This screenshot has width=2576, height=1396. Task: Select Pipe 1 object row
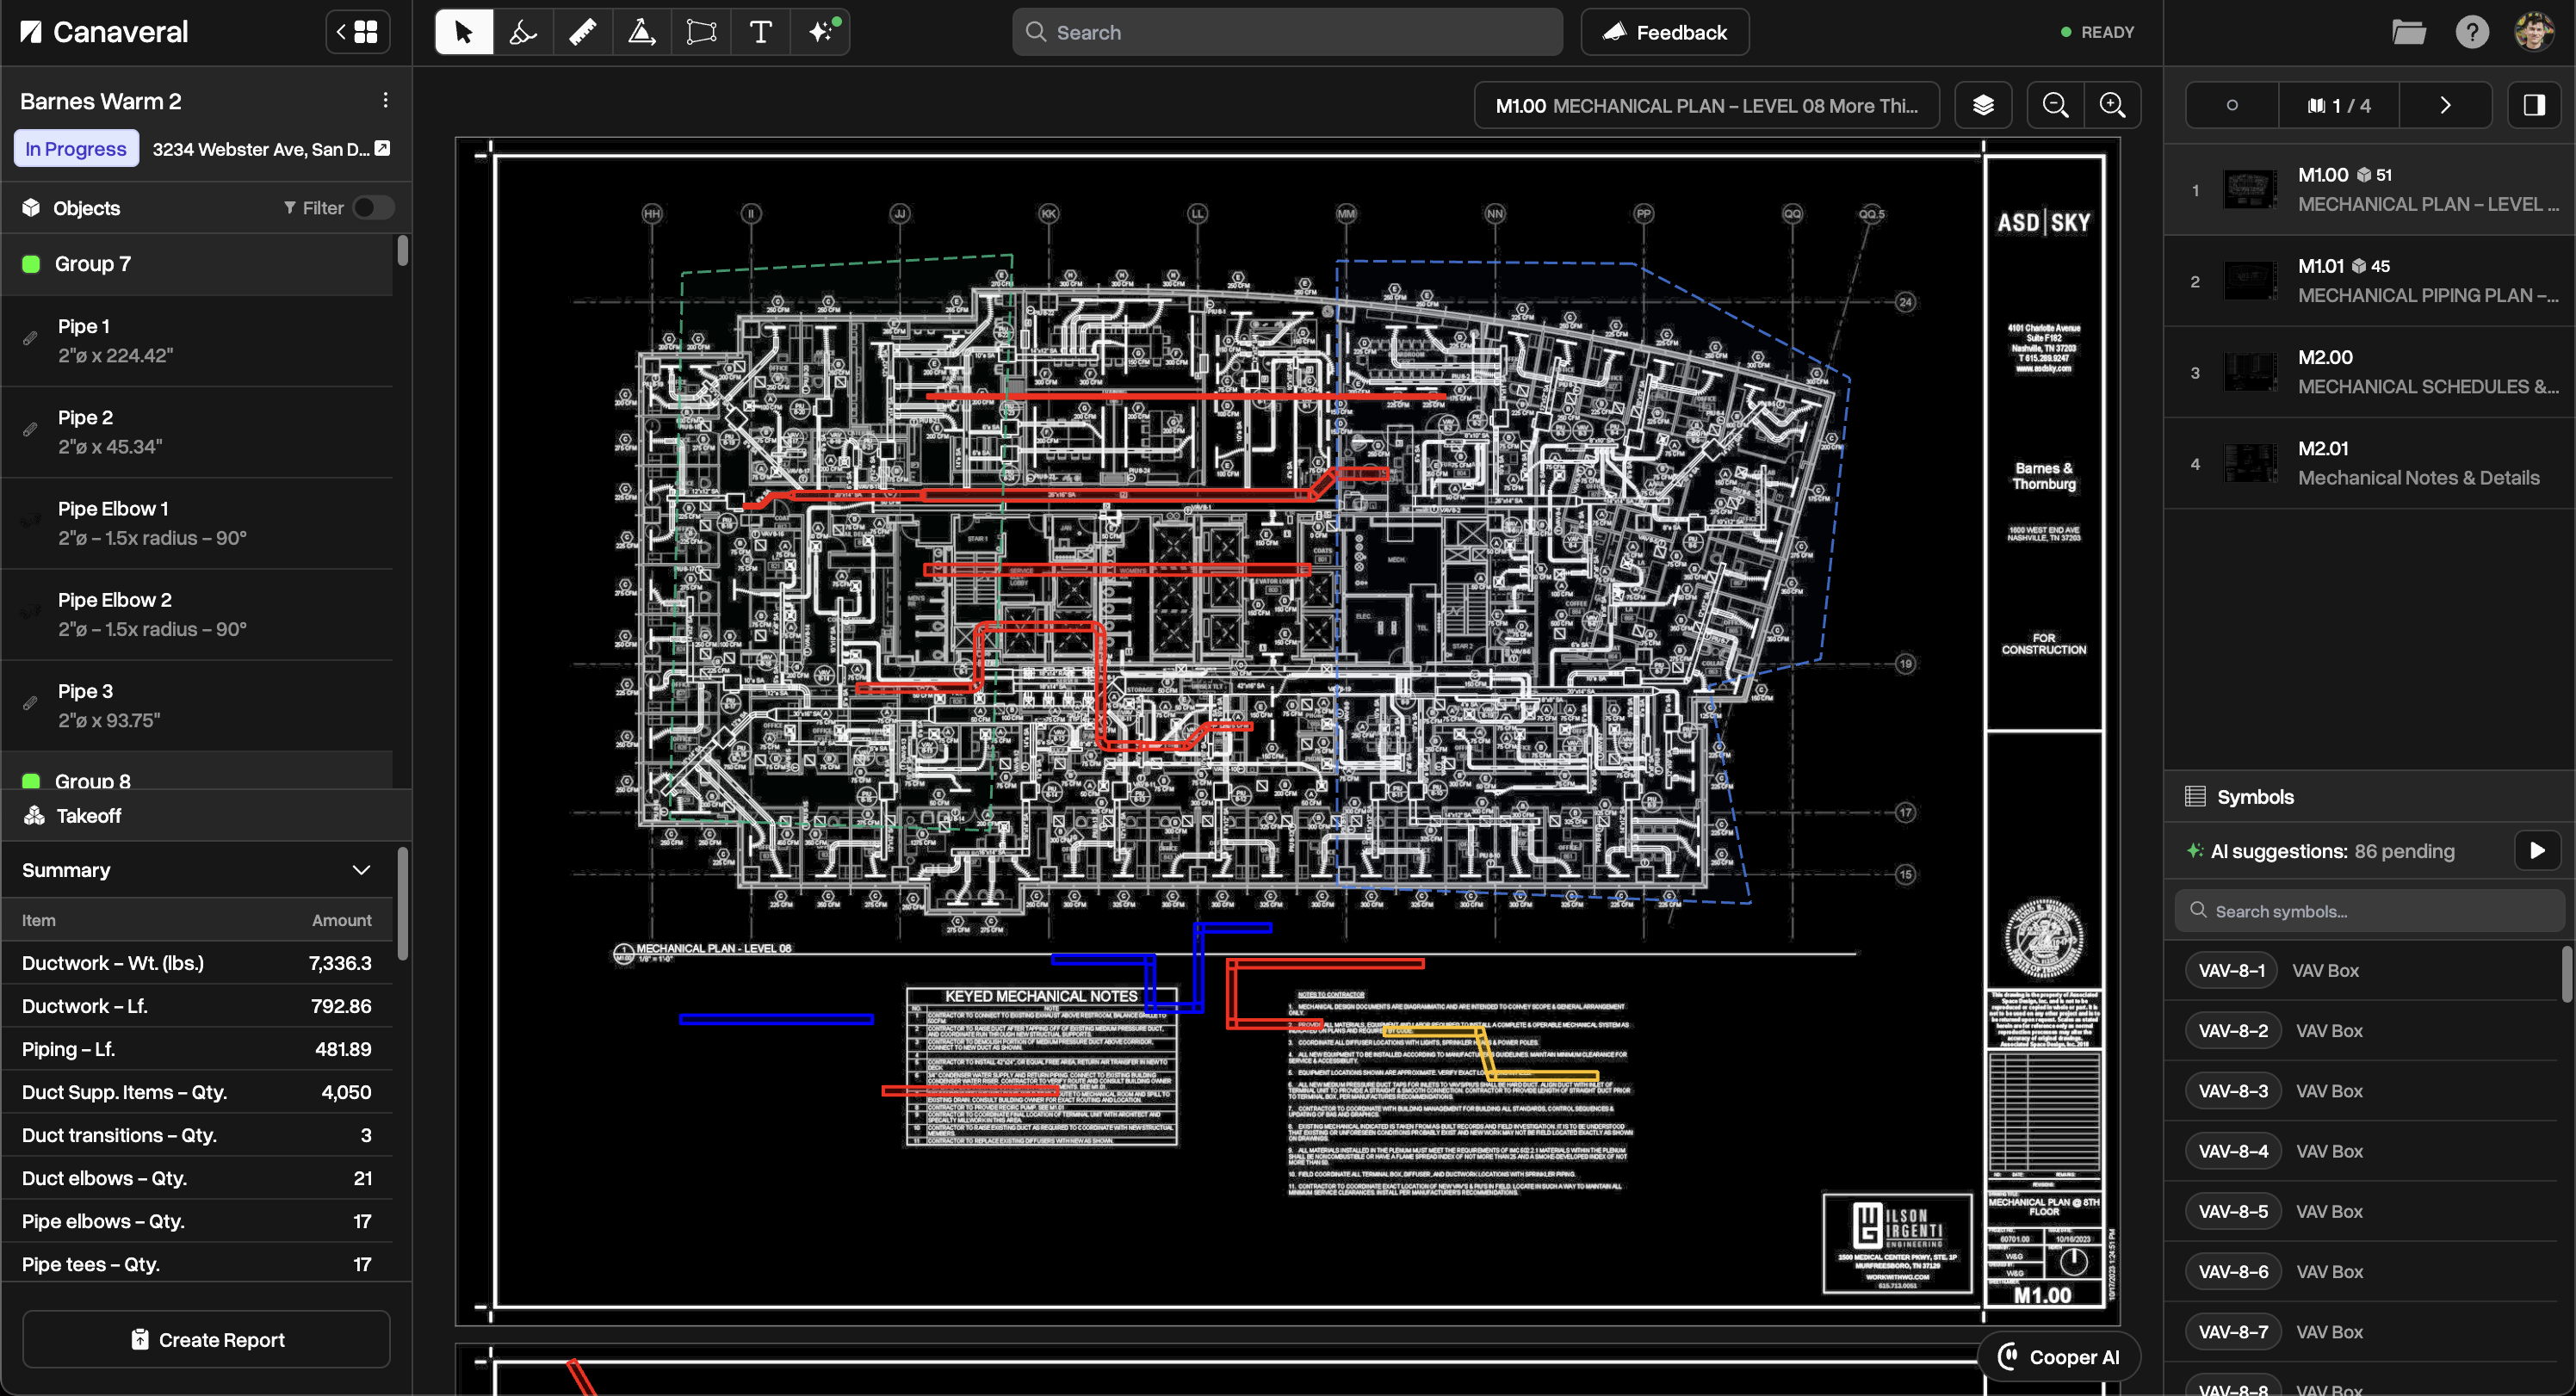(x=198, y=341)
